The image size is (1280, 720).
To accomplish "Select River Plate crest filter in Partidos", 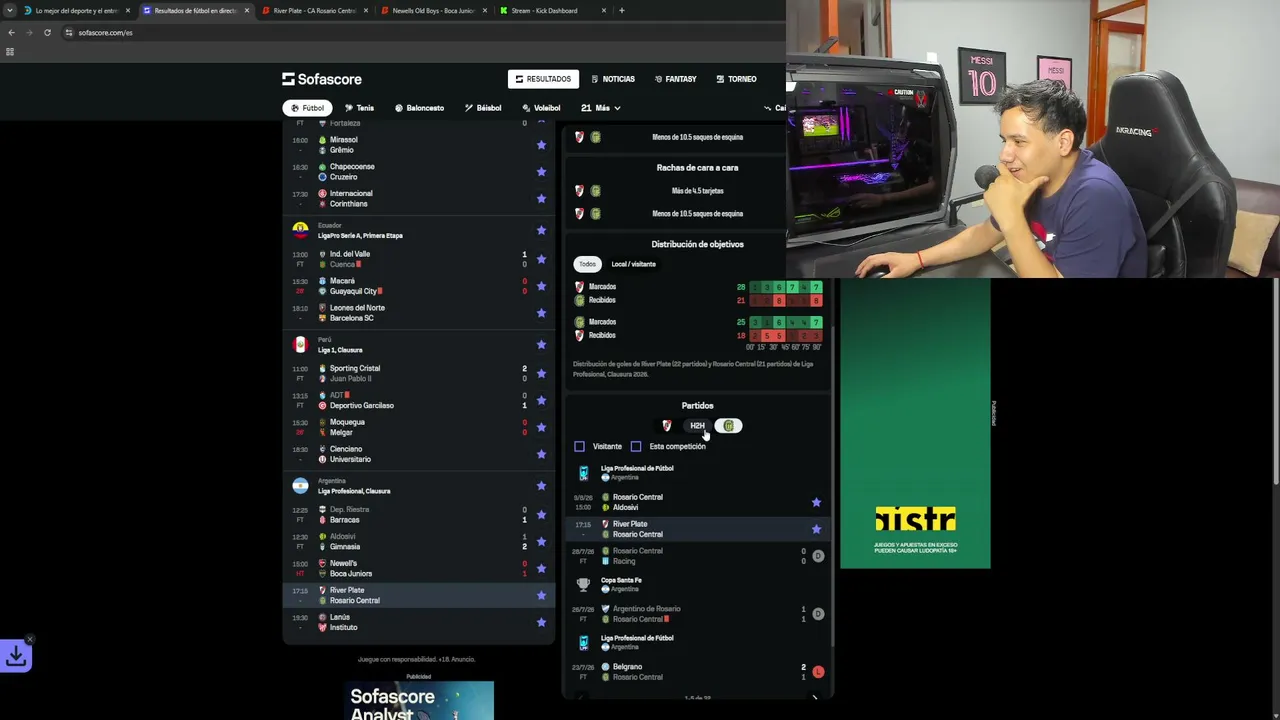I will [x=667, y=426].
